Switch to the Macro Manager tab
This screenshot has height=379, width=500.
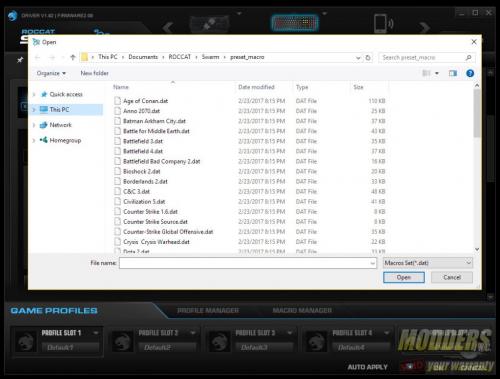click(x=302, y=311)
